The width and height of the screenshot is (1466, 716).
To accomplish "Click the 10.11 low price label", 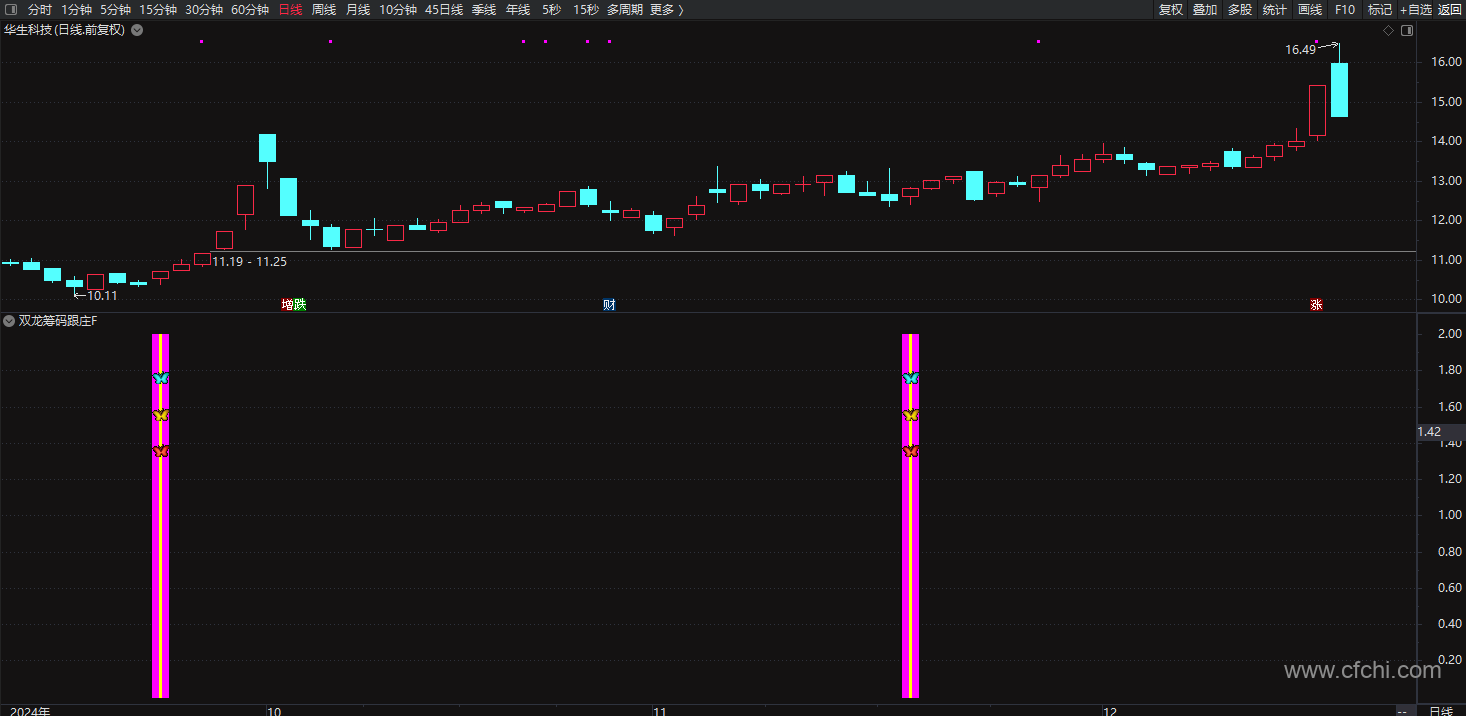I will (102, 295).
